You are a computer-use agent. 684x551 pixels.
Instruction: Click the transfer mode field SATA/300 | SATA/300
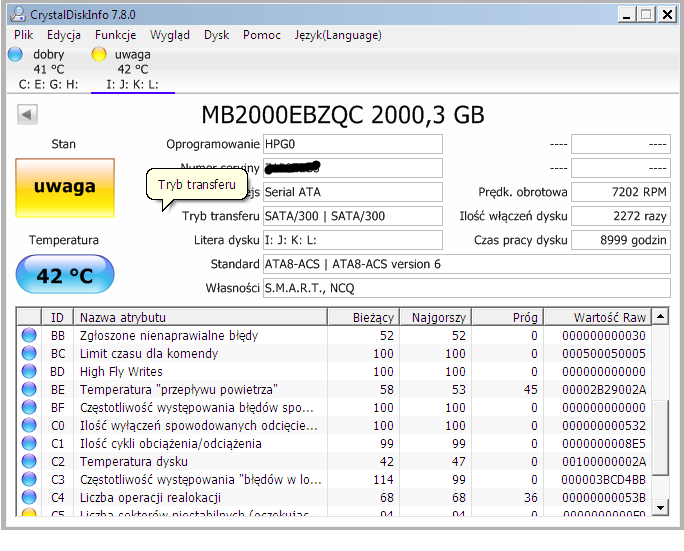coord(352,216)
